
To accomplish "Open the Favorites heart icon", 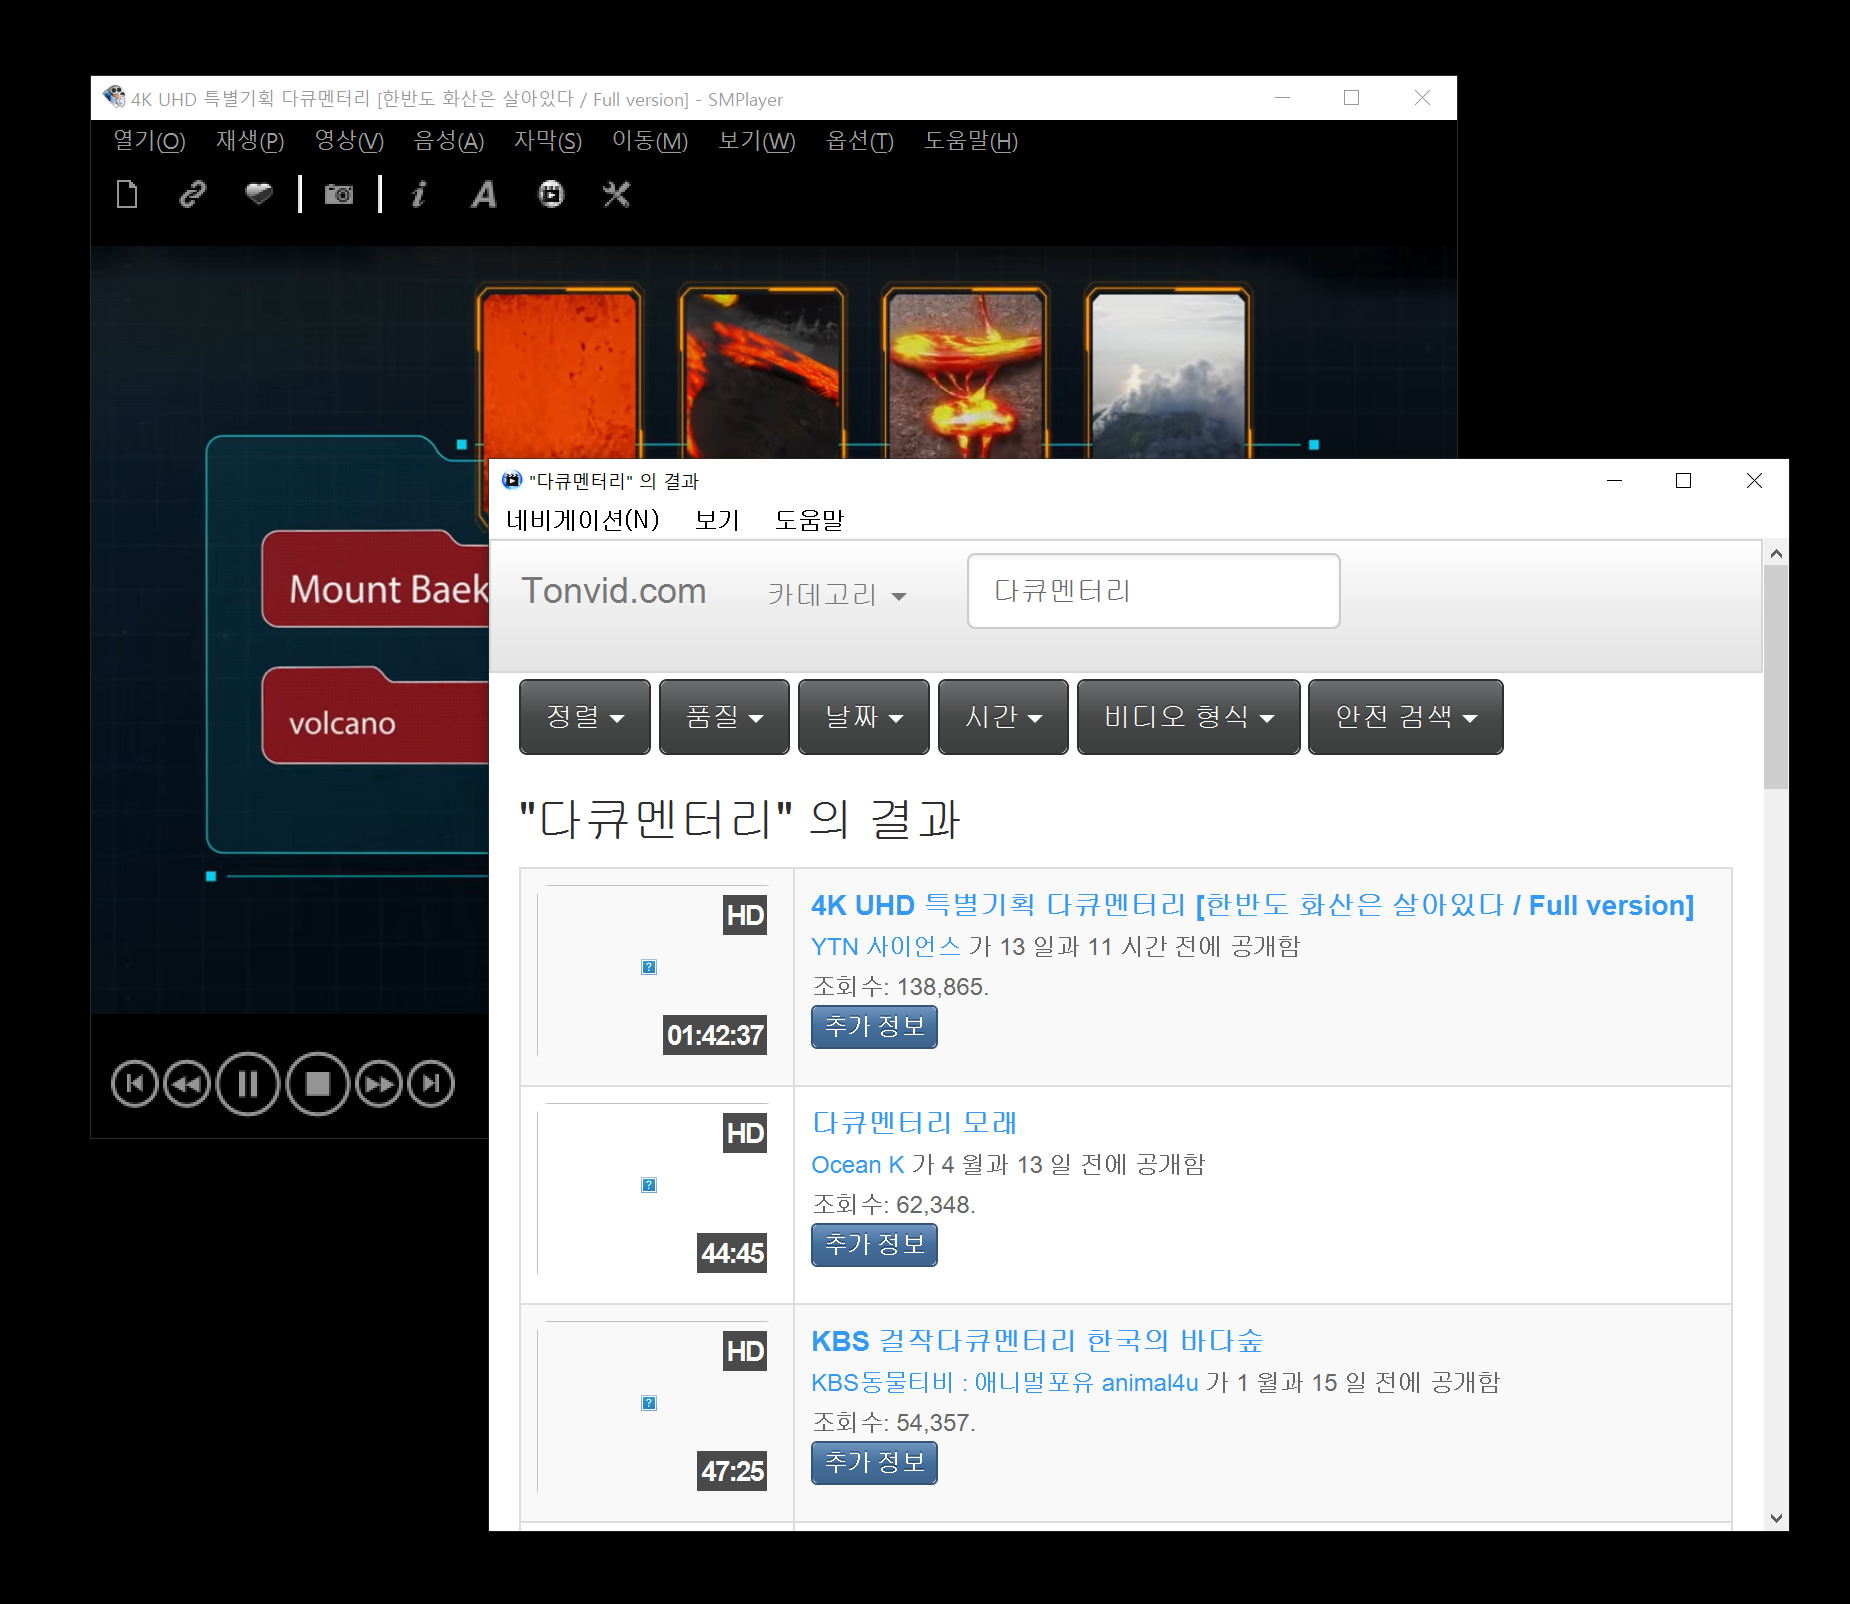I will (258, 194).
